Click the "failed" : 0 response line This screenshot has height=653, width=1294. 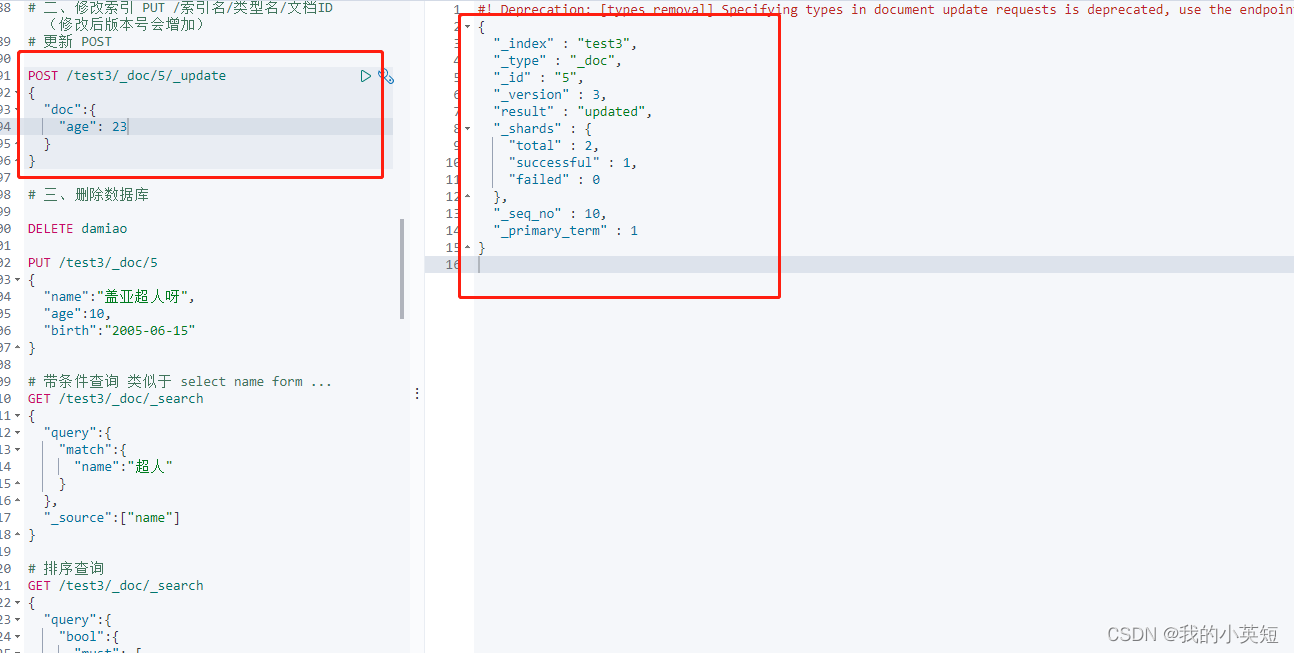point(554,180)
